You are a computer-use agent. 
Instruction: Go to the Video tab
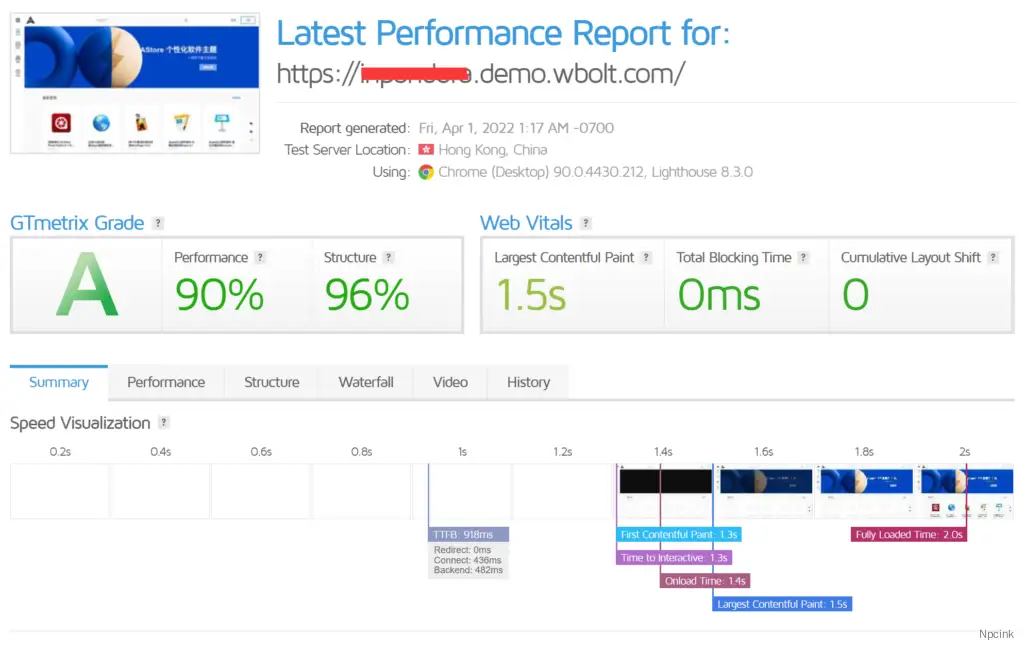[450, 382]
